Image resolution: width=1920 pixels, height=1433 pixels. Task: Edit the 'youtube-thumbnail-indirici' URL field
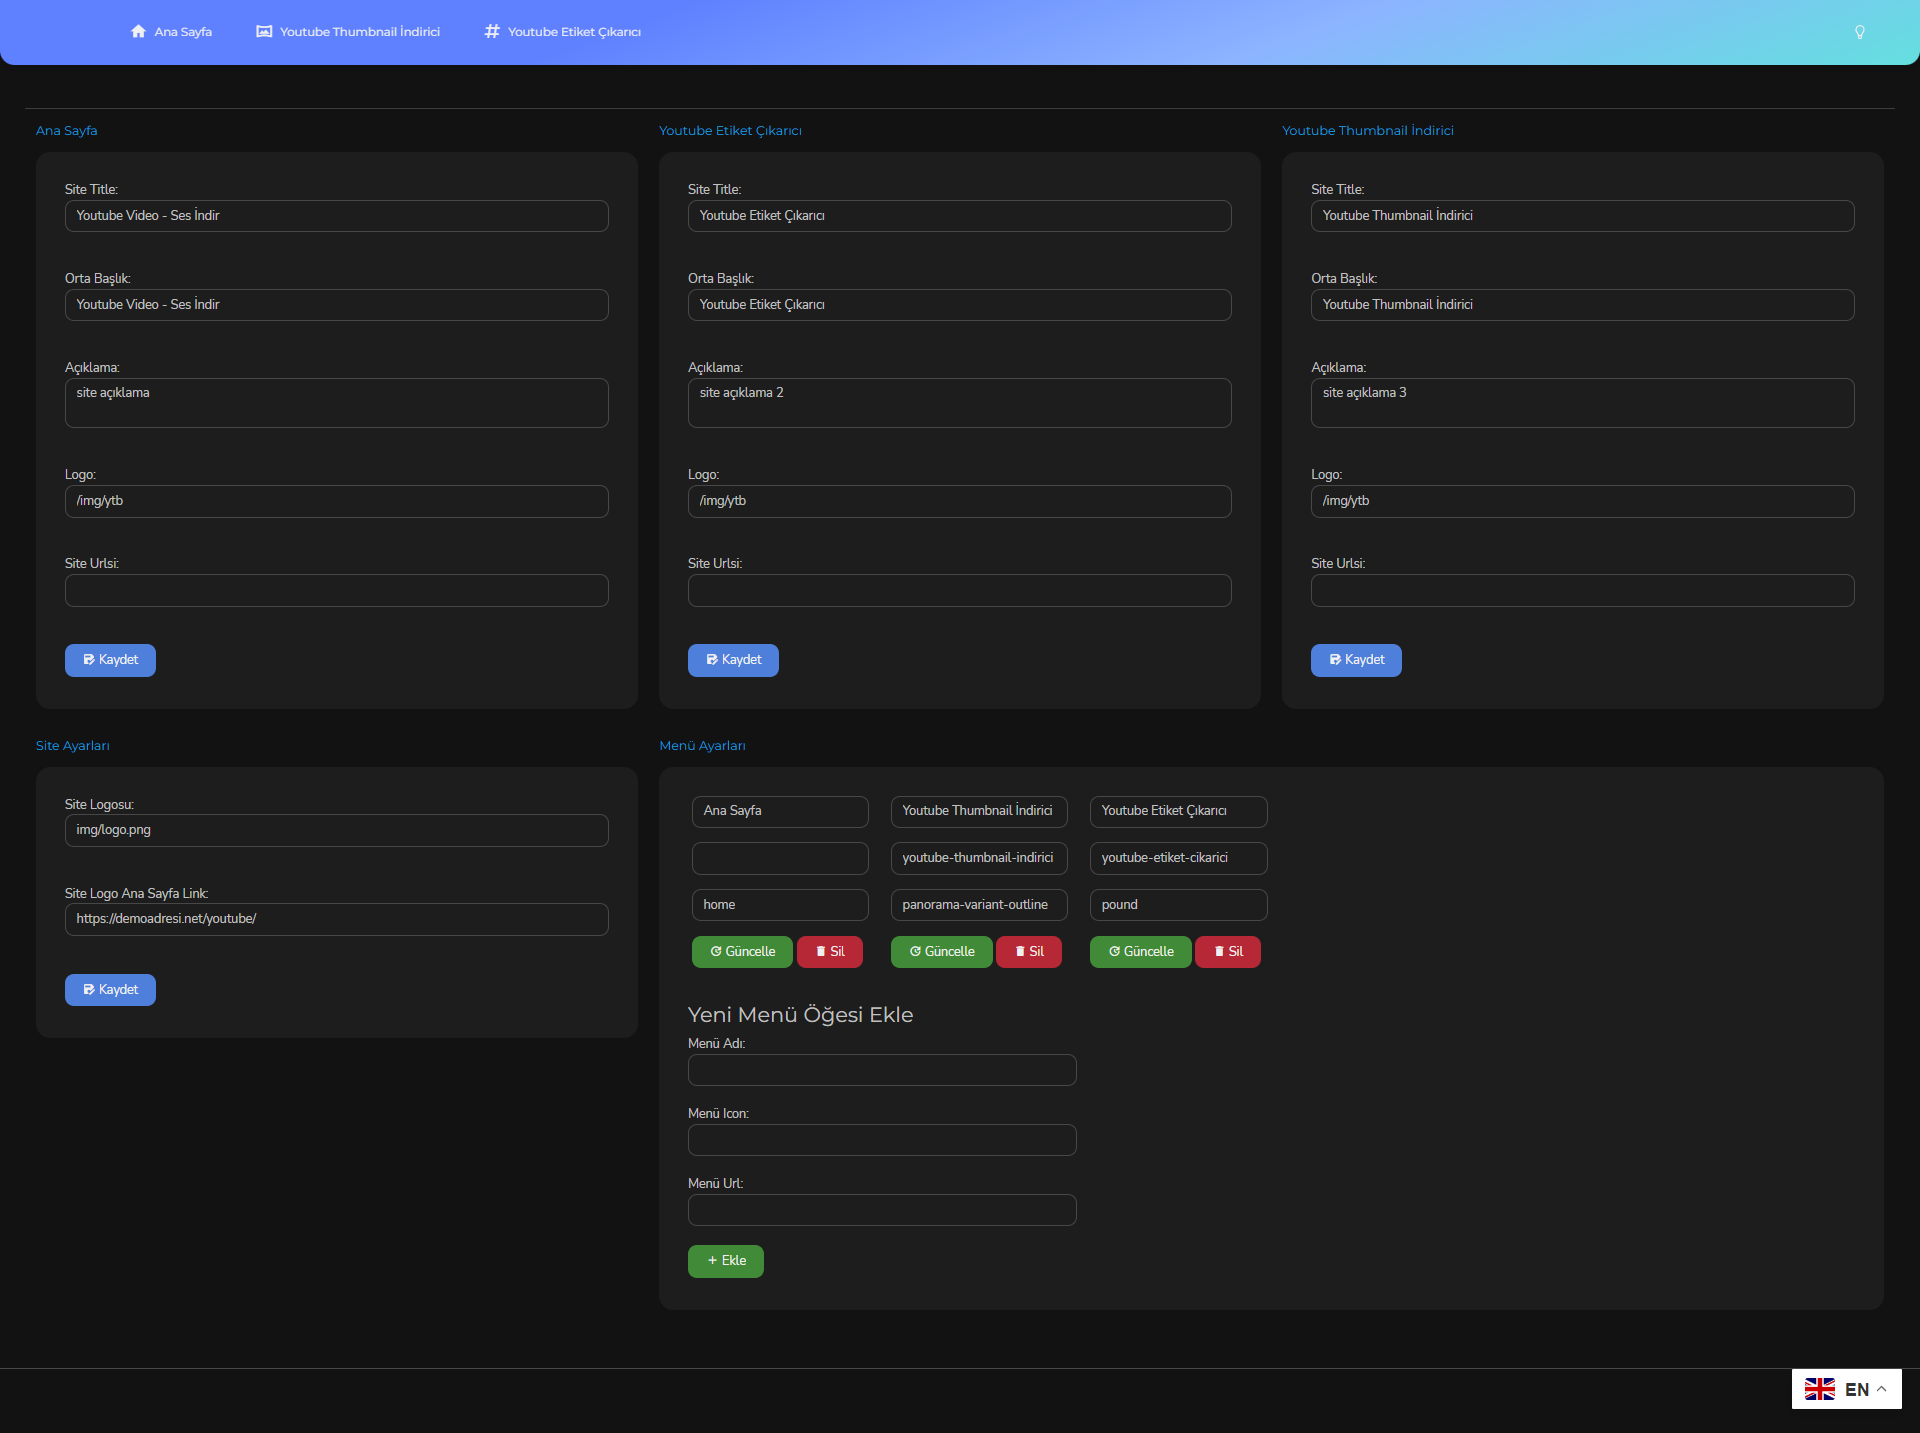[979, 858]
